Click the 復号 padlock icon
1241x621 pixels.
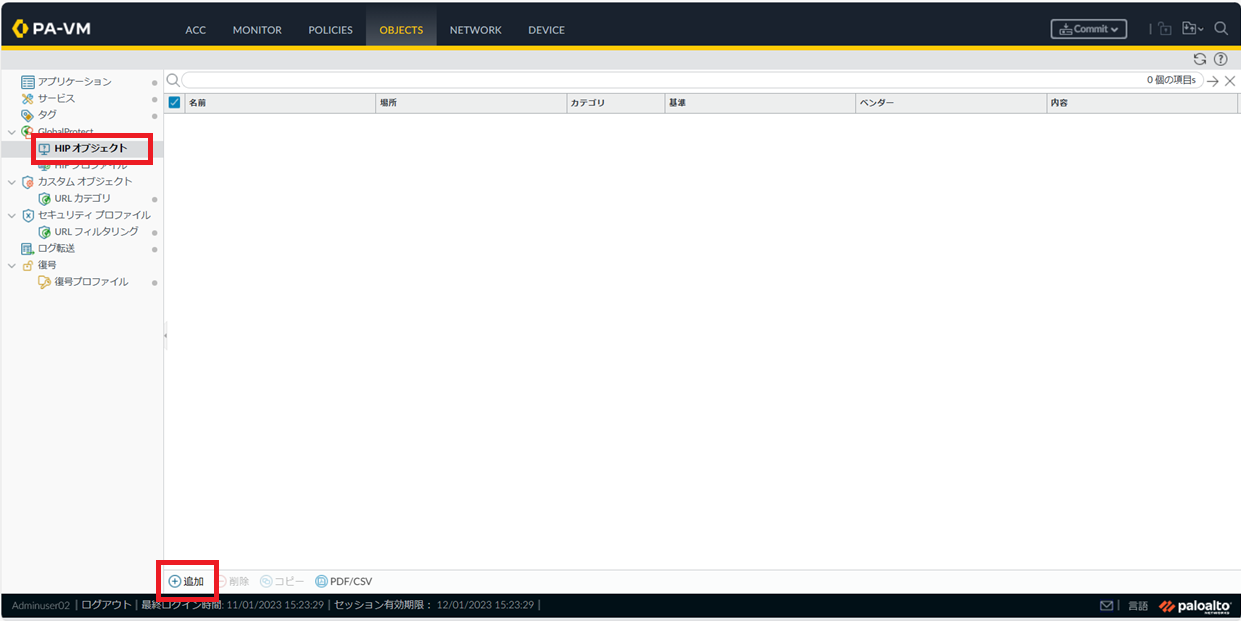coord(28,265)
